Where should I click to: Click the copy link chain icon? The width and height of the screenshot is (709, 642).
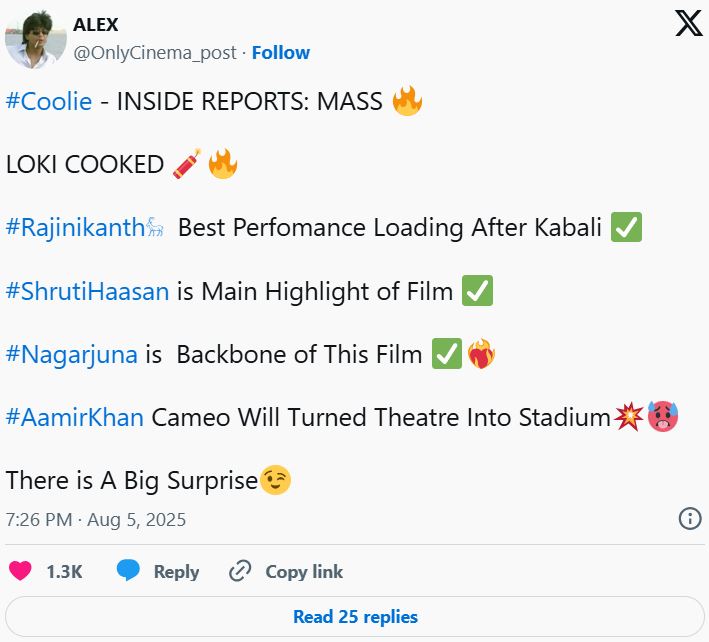(240, 571)
